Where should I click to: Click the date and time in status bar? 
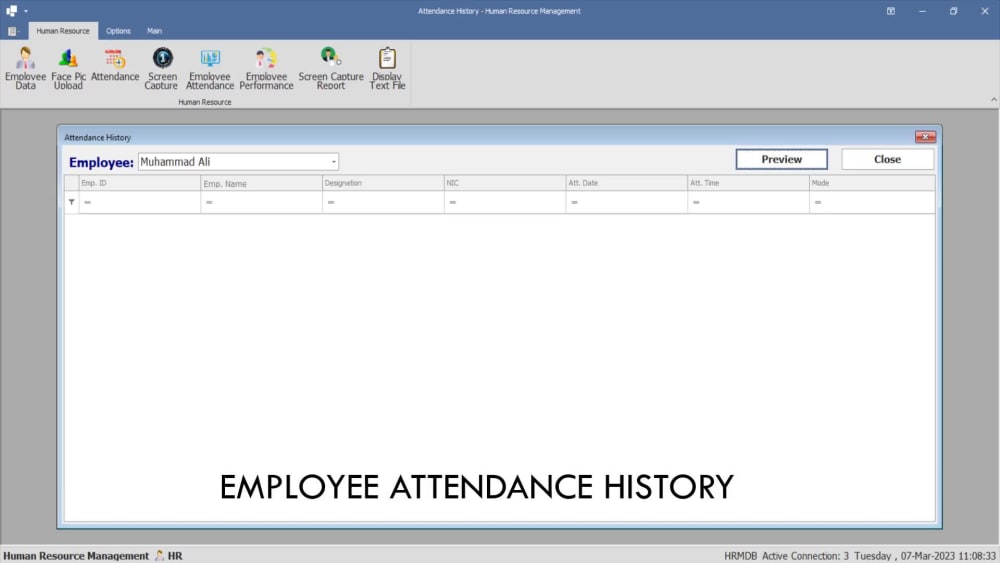(x=925, y=556)
